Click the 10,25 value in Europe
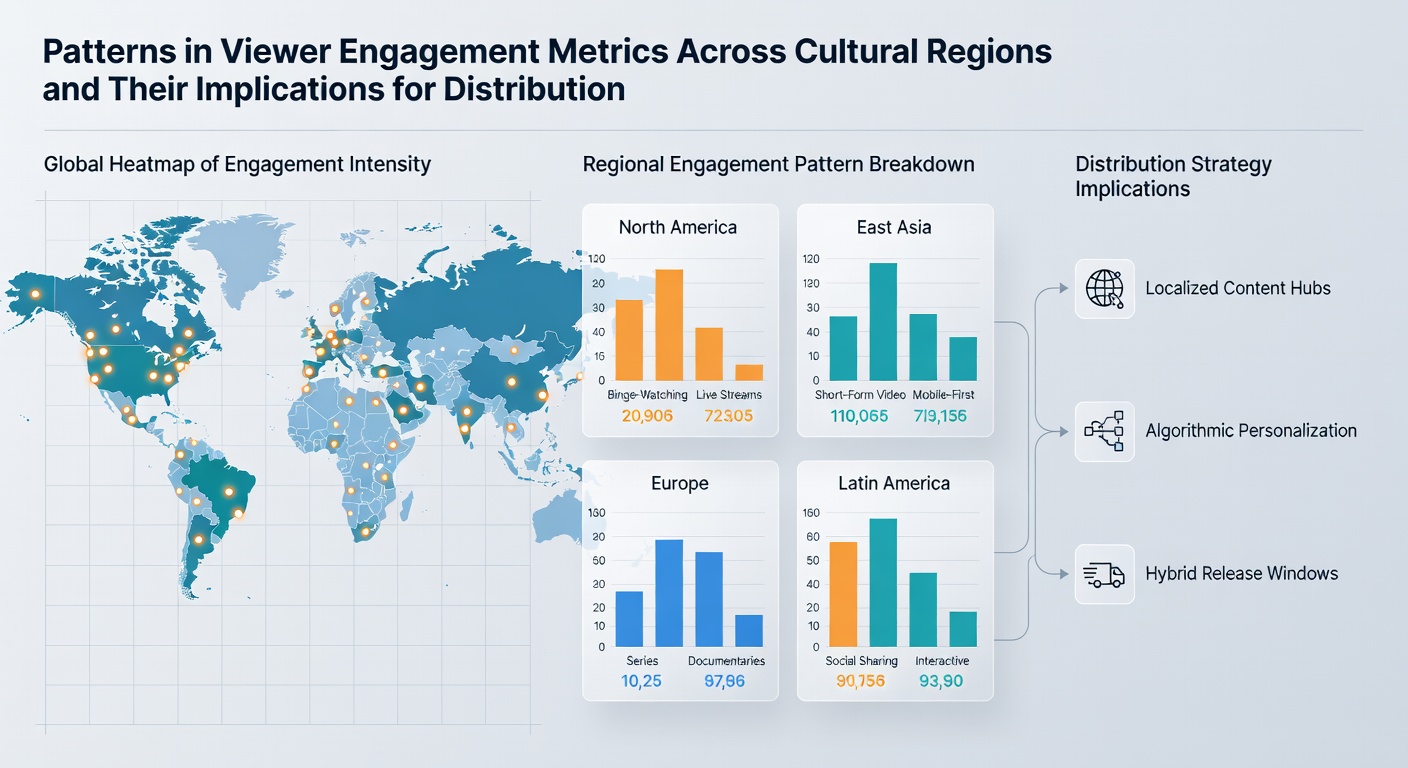Screen dimensions: 1408x768 [641, 682]
